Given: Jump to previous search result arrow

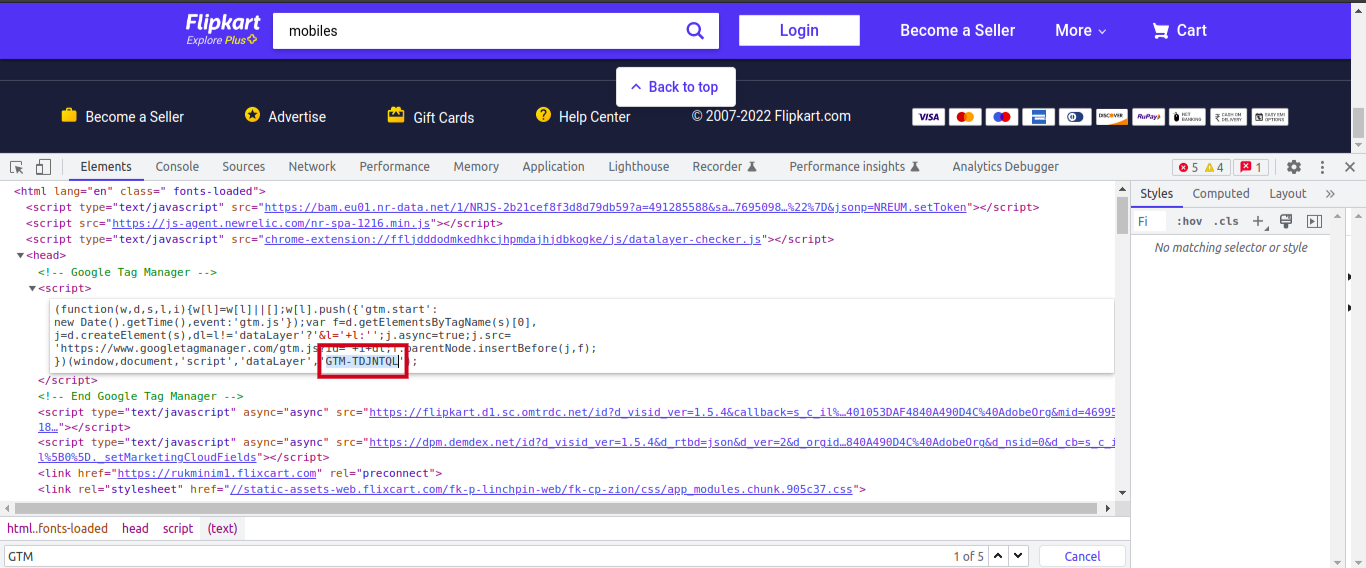Looking at the screenshot, I should click(997, 556).
